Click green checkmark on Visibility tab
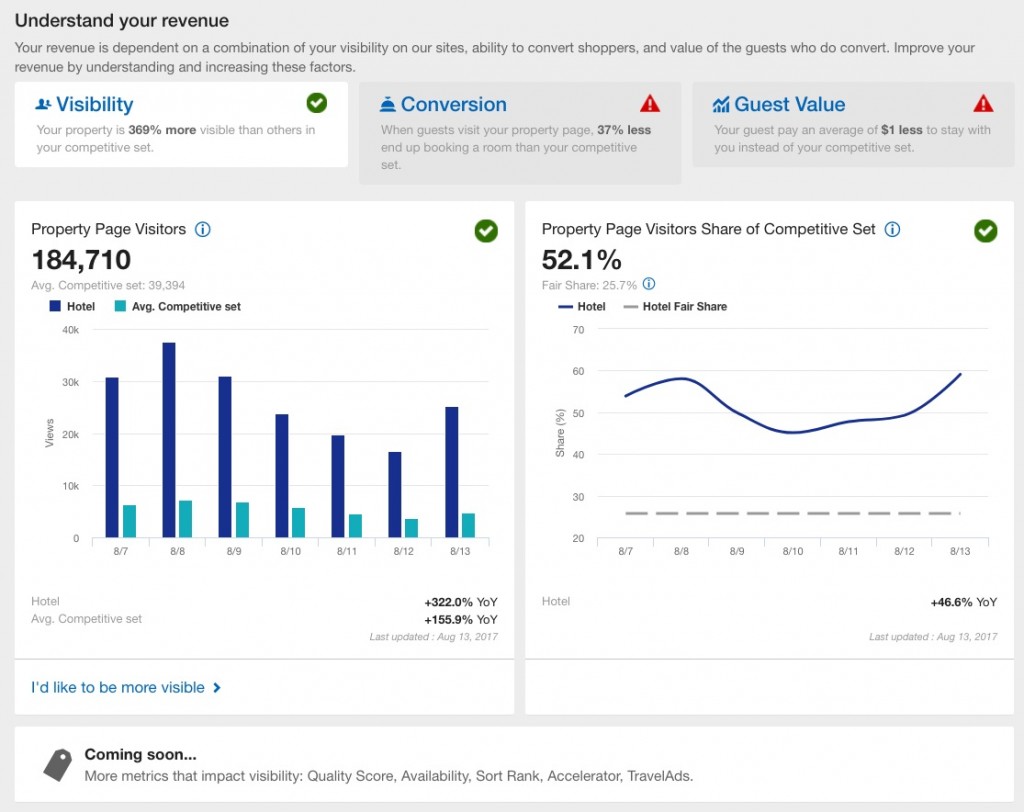The width and height of the screenshot is (1024, 812). tap(317, 102)
